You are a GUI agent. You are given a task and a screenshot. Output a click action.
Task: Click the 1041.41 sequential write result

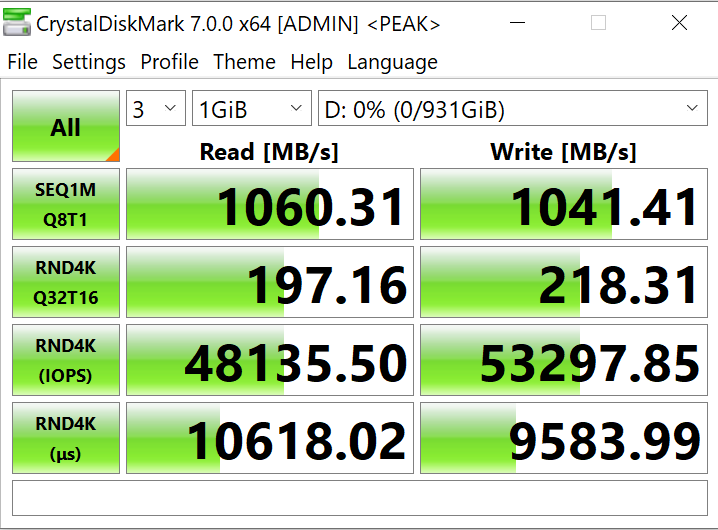(563, 206)
